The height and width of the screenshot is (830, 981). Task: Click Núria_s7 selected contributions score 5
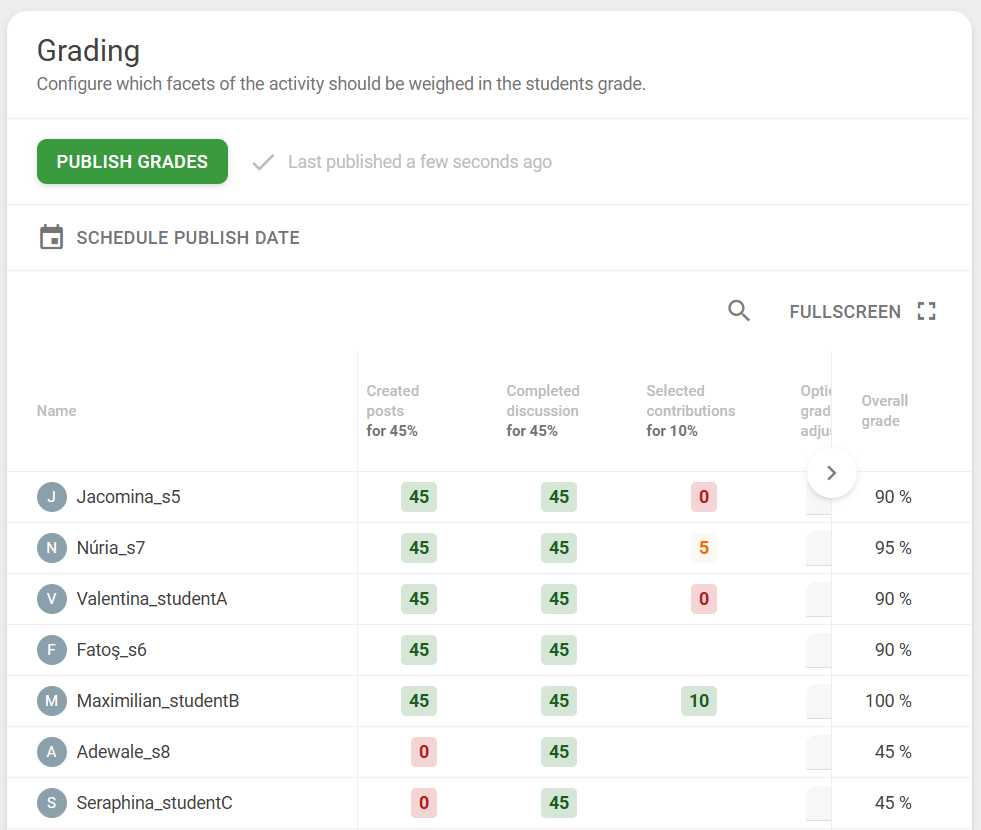tap(704, 548)
